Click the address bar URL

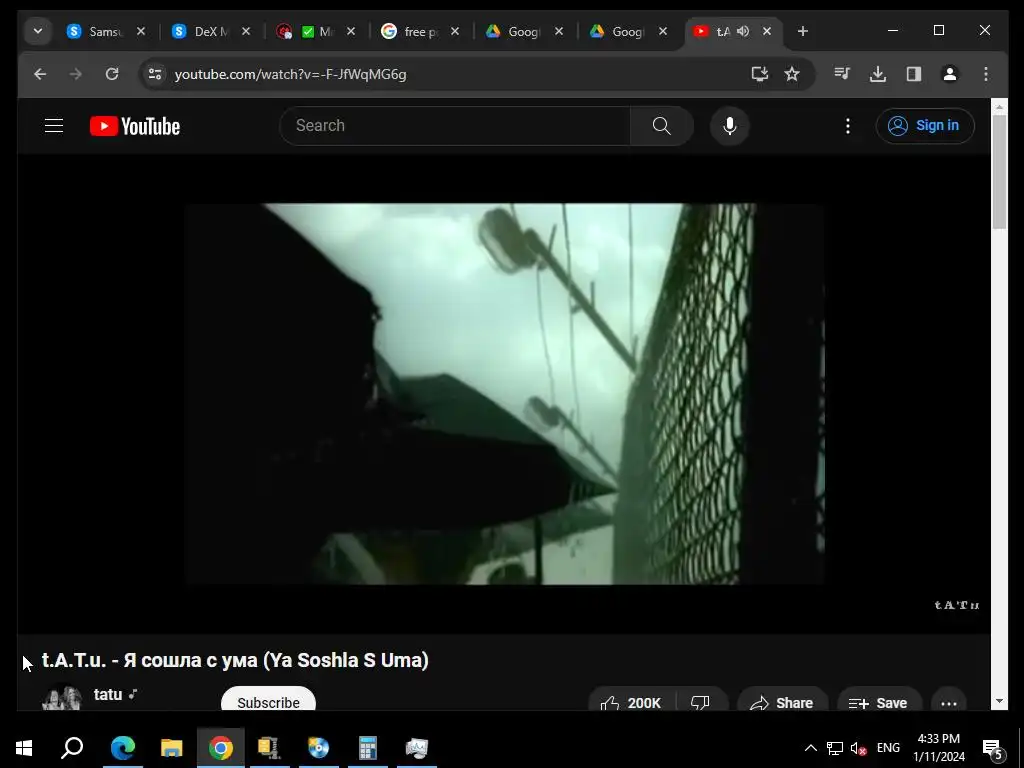coord(291,74)
